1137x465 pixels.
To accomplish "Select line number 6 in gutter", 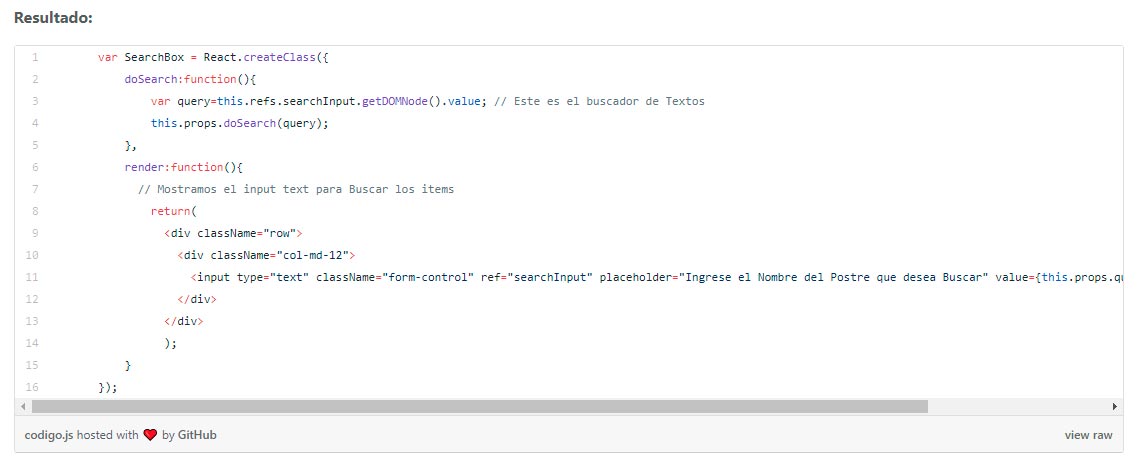I will [x=35, y=168].
